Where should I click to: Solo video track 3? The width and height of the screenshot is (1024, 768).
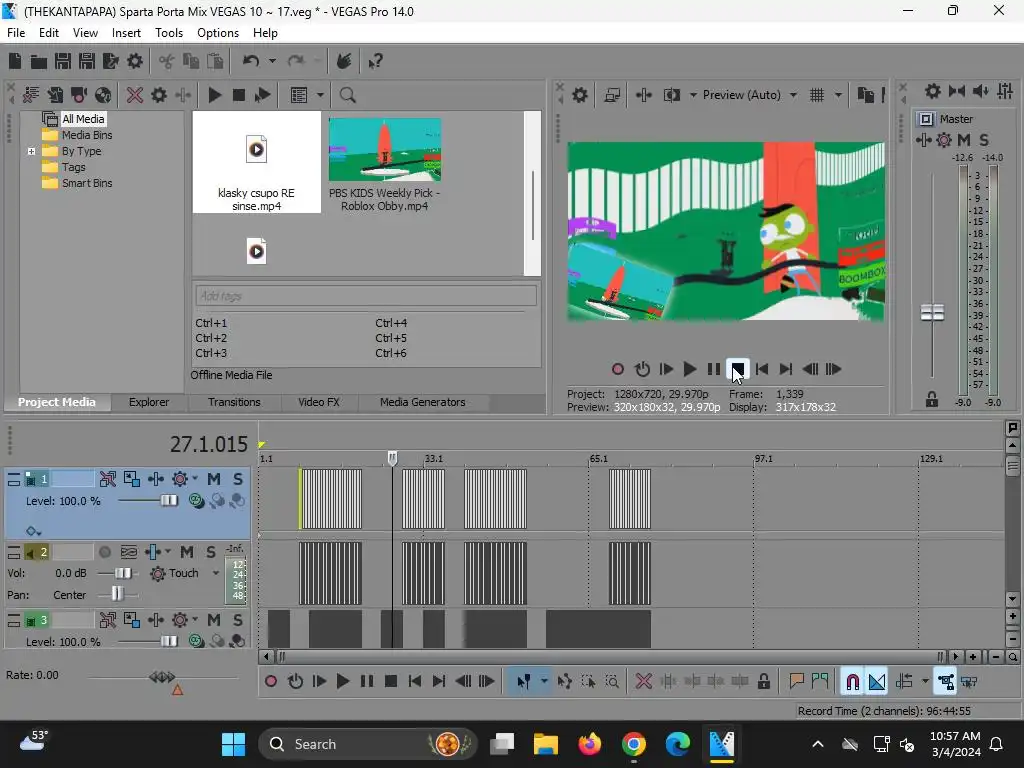click(238, 620)
